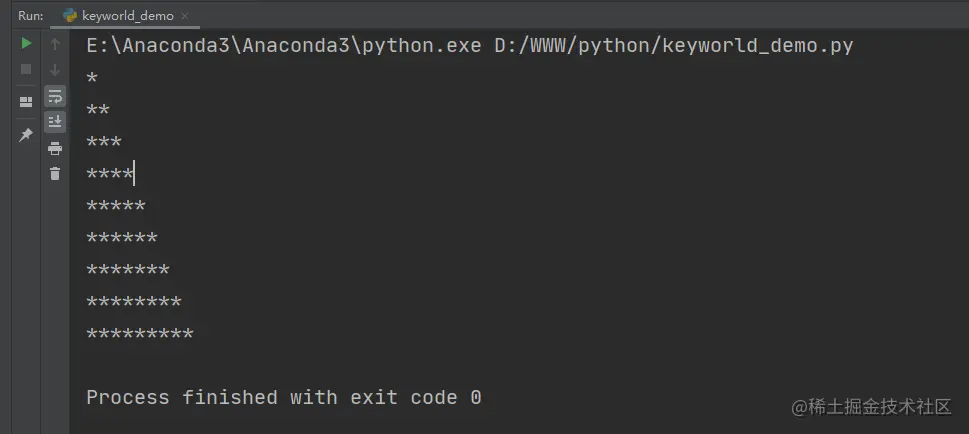Click the Python icon on the keyworld_demo tab

pos(70,15)
